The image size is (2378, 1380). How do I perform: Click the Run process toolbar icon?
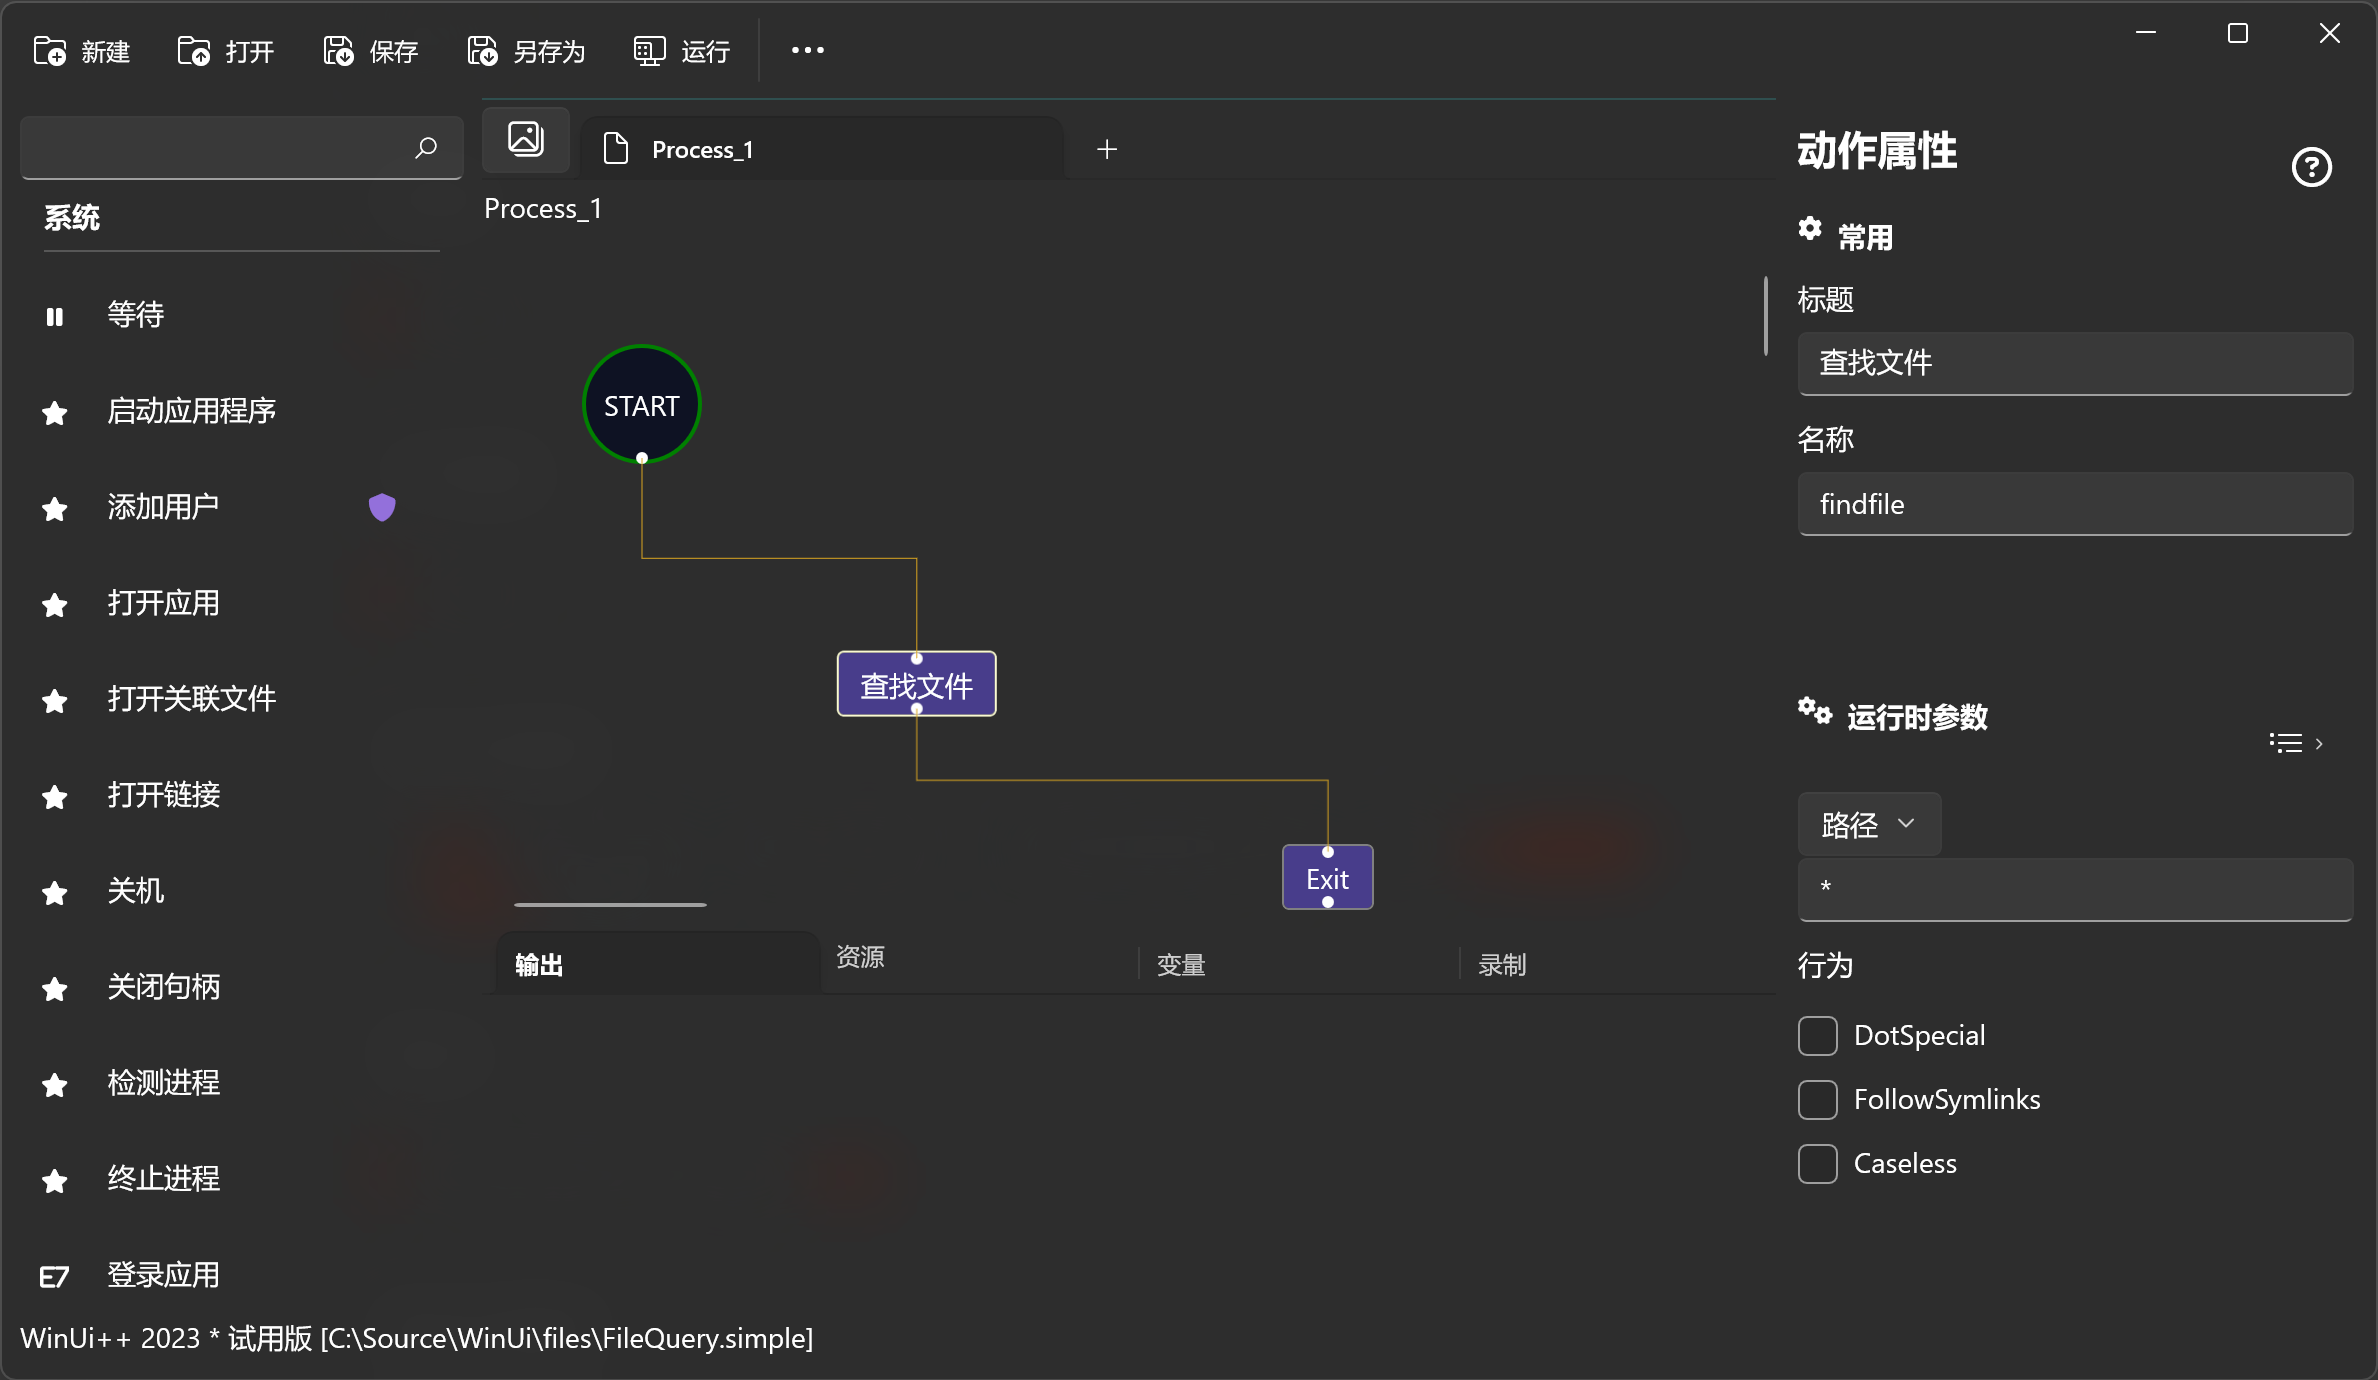649,51
